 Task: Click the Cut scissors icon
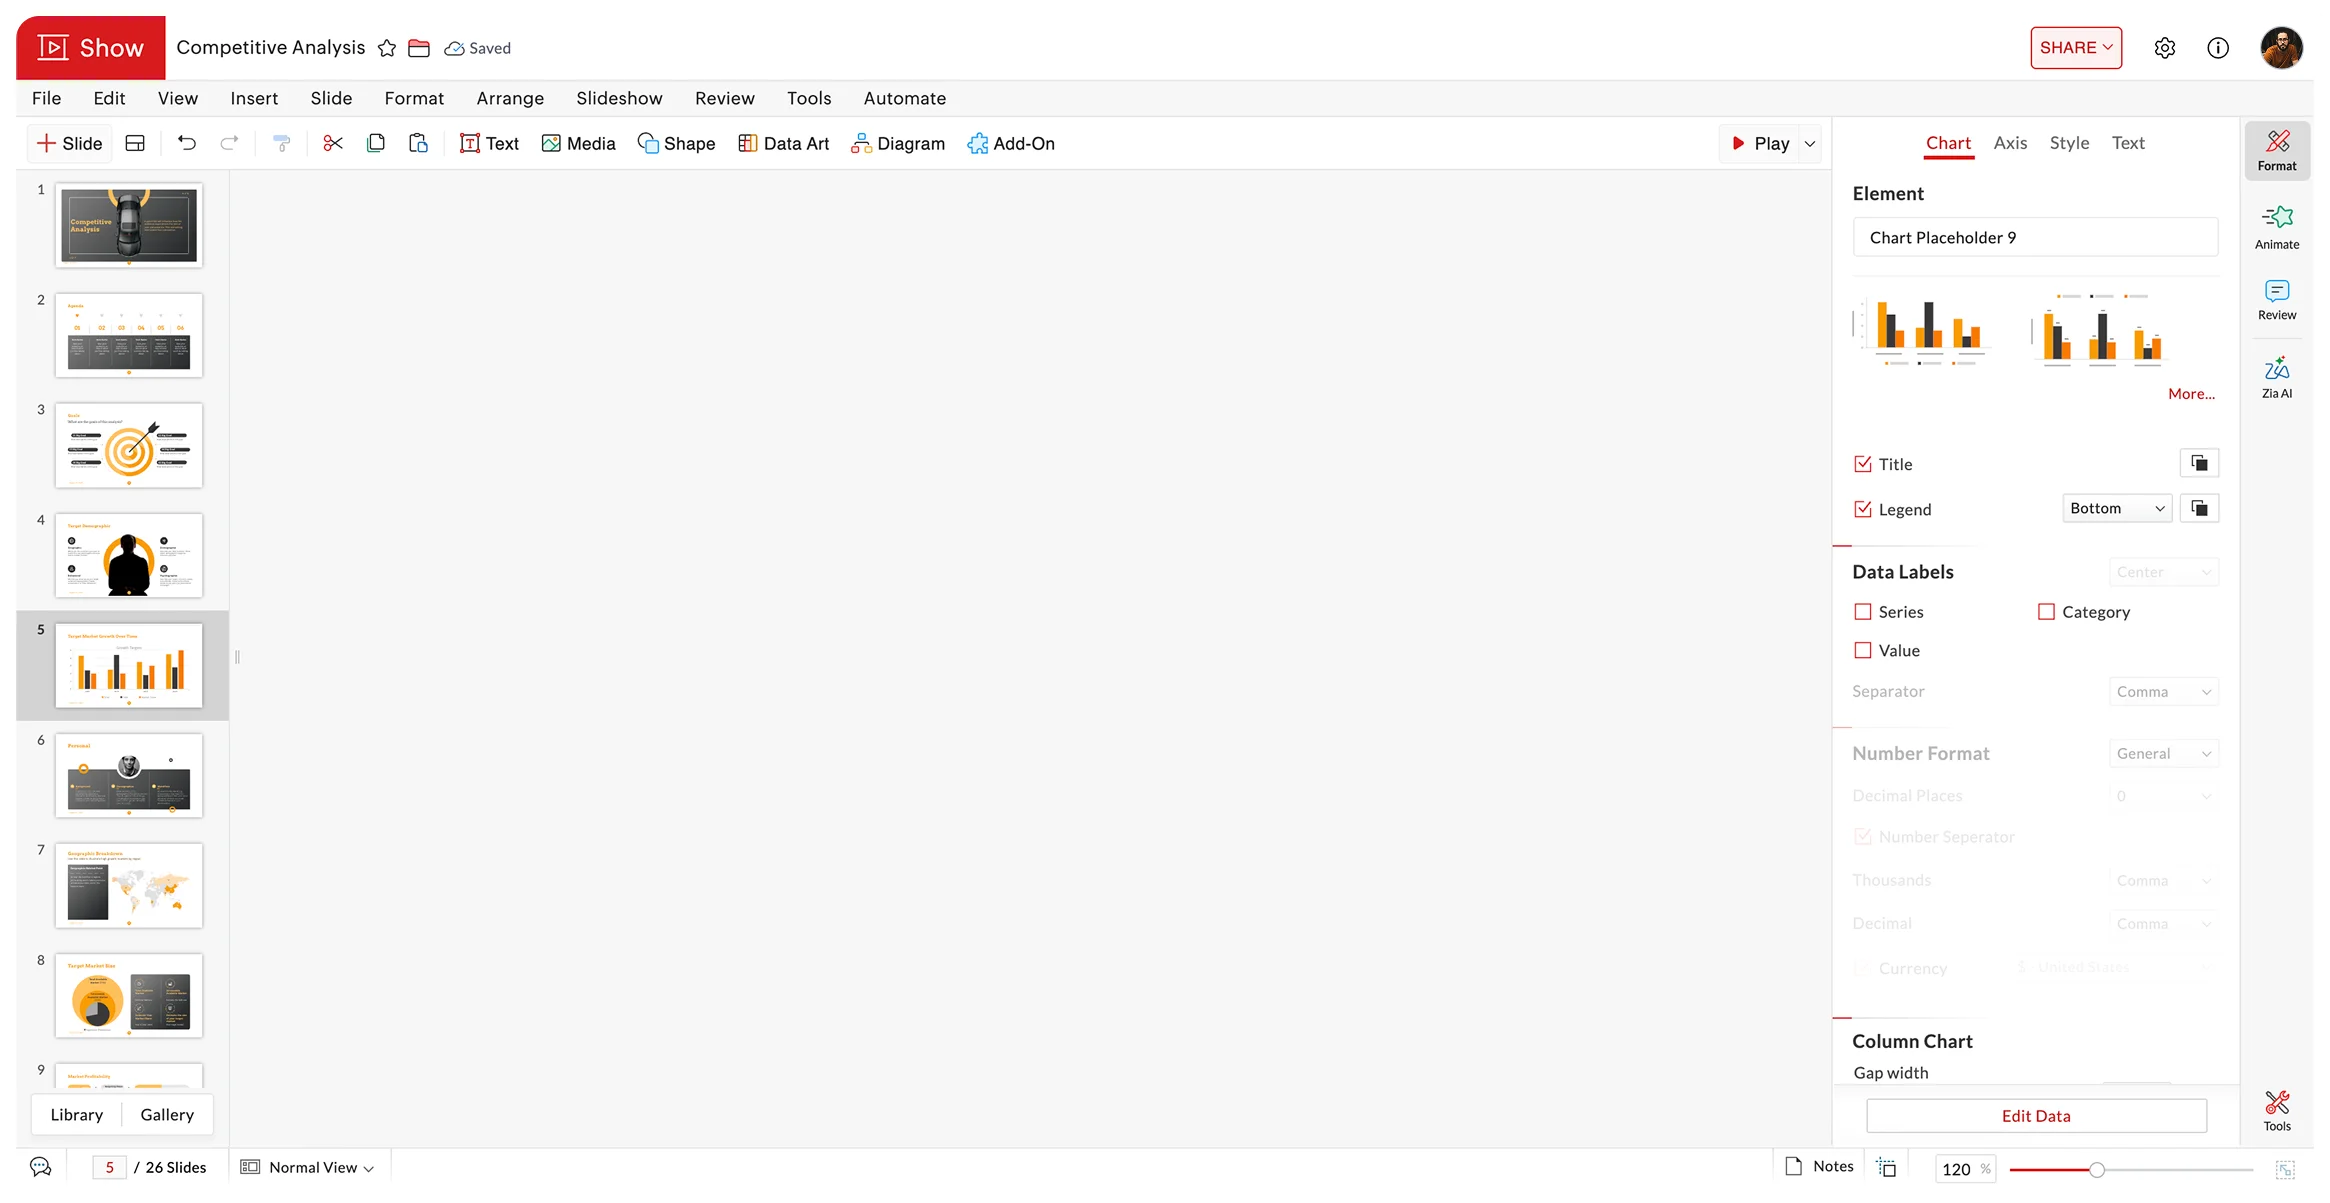pyautogui.click(x=333, y=144)
